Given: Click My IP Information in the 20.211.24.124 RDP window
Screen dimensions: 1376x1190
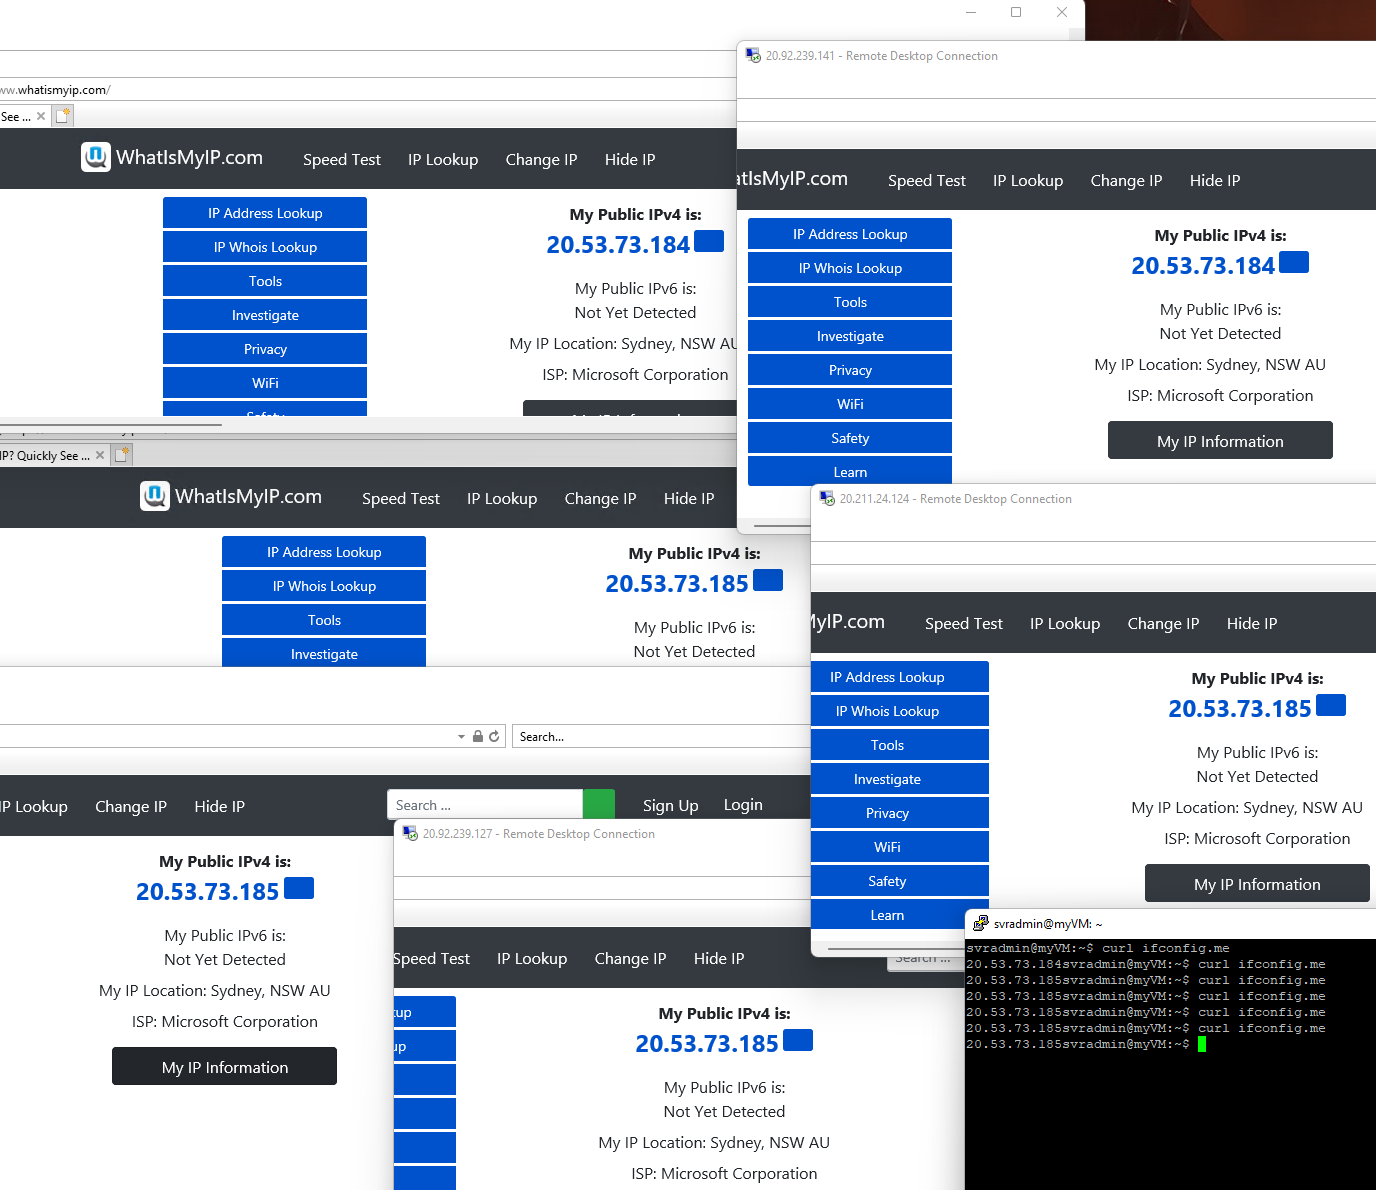Looking at the screenshot, I should (1257, 883).
